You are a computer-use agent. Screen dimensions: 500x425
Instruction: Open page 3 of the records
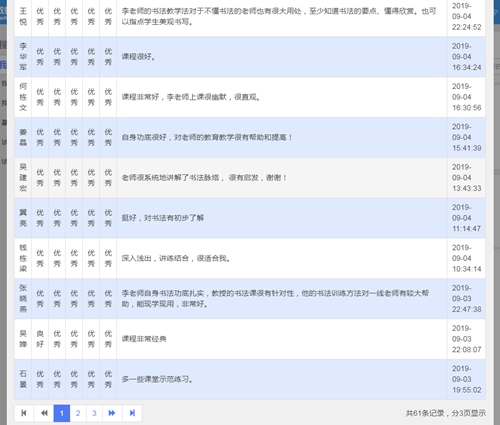click(94, 413)
